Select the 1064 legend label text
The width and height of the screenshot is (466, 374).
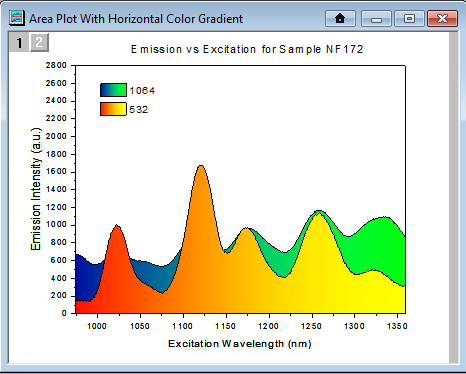(142, 91)
